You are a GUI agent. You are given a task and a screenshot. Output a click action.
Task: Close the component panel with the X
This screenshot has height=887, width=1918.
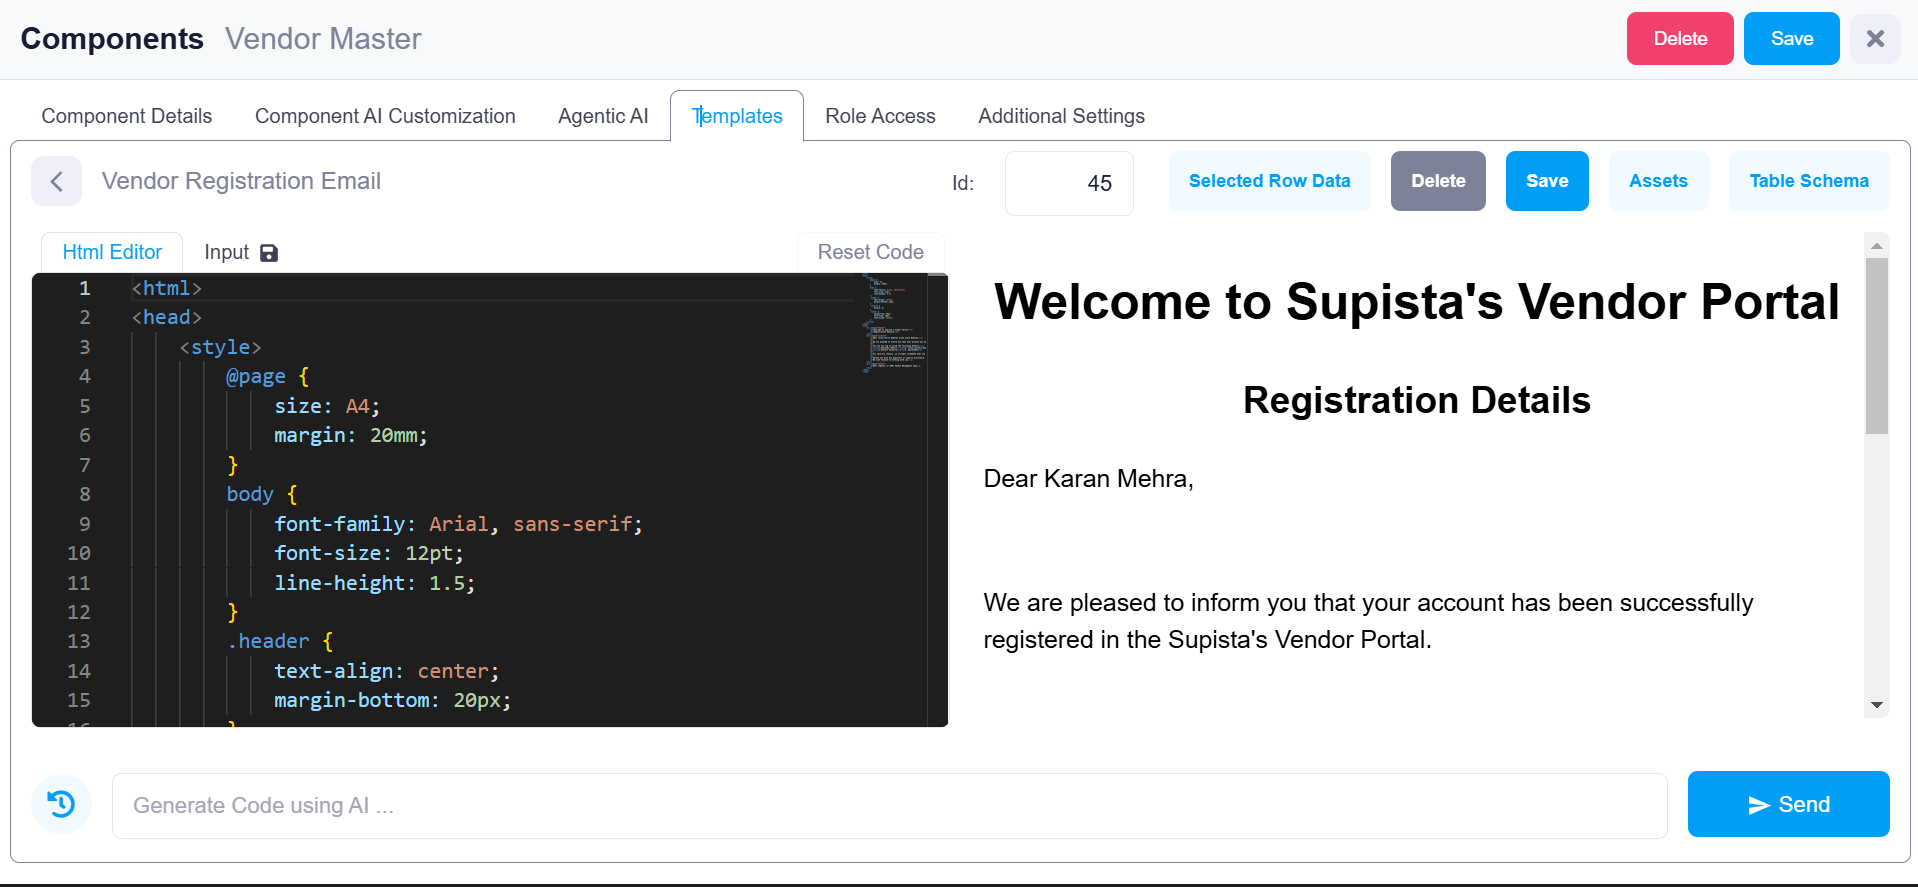pos(1875,39)
